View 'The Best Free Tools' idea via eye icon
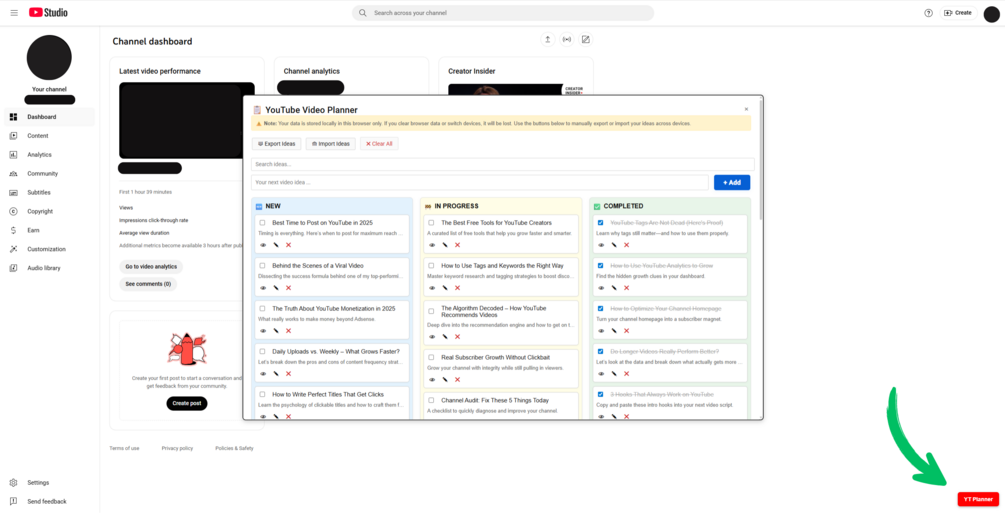This screenshot has height=513, width=1005. pyautogui.click(x=432, y=245)
